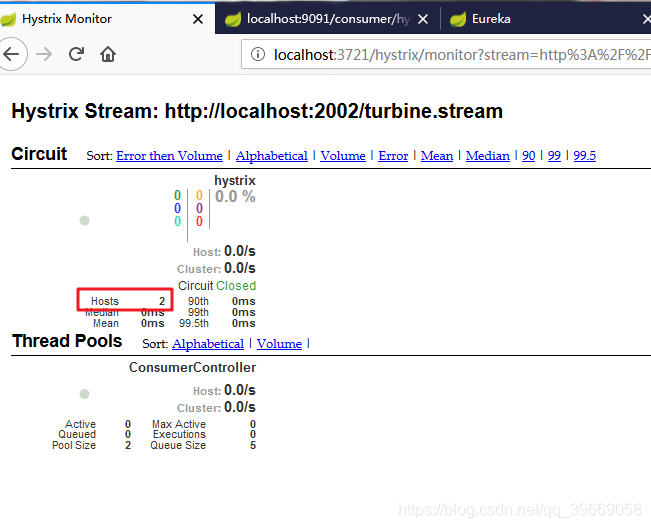The width and height of the screenshot is (651, 528).
Task: Close the localhost:9091/consumer tab
Action: [x=423, y=19]
